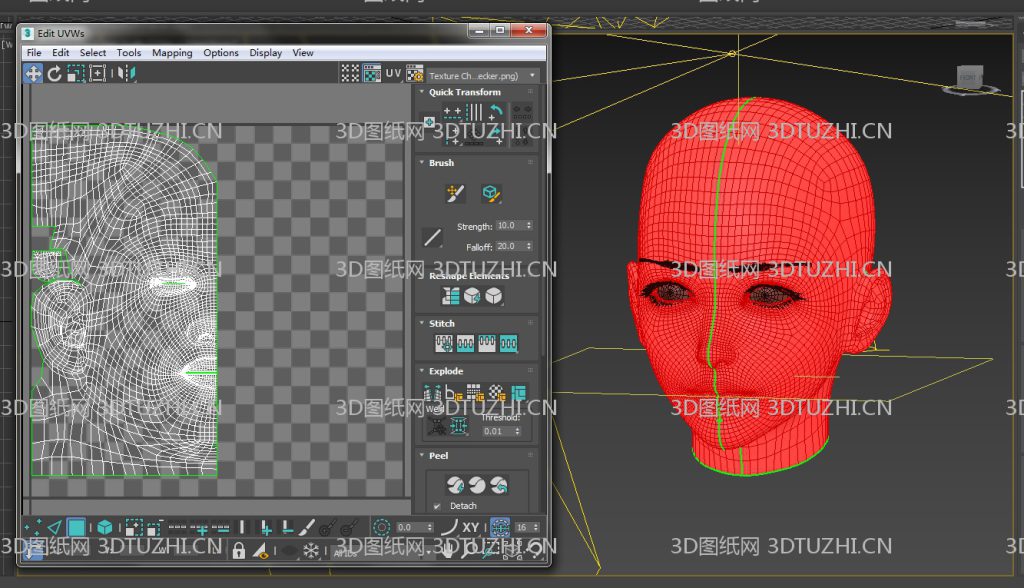Click the UV coordinates button
The height and width of the screenshot is (588, 1024).
(393, 74)
